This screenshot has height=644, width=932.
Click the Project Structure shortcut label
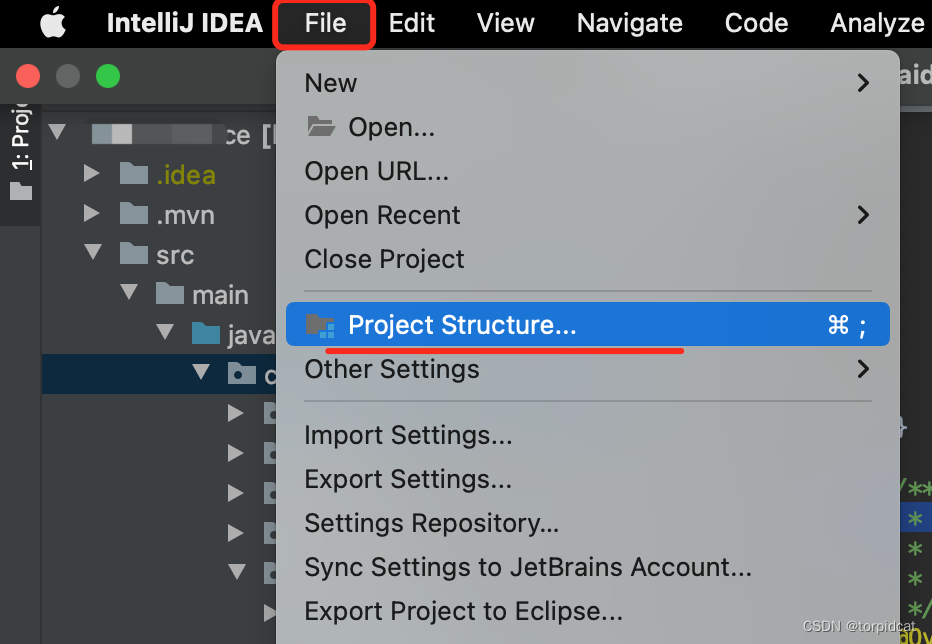[846, 325]
